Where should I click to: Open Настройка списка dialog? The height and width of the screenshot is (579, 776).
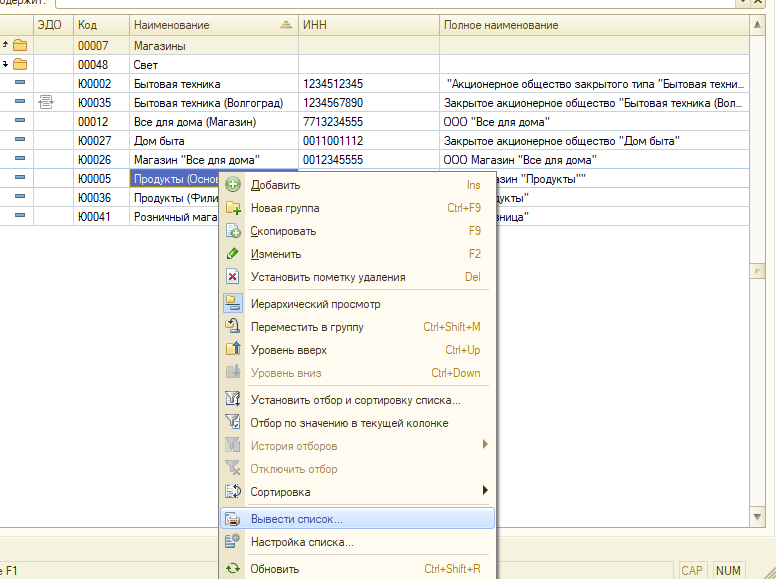(x=357, y=541)
